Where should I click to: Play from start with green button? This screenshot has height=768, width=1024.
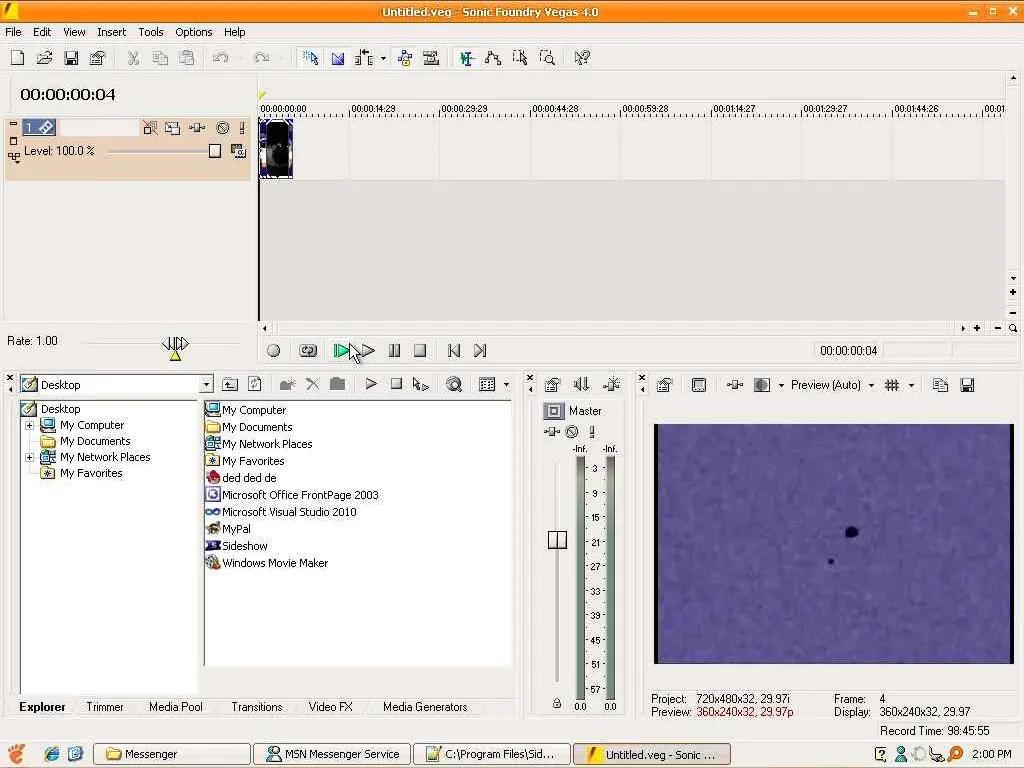(x=341, y=351)
